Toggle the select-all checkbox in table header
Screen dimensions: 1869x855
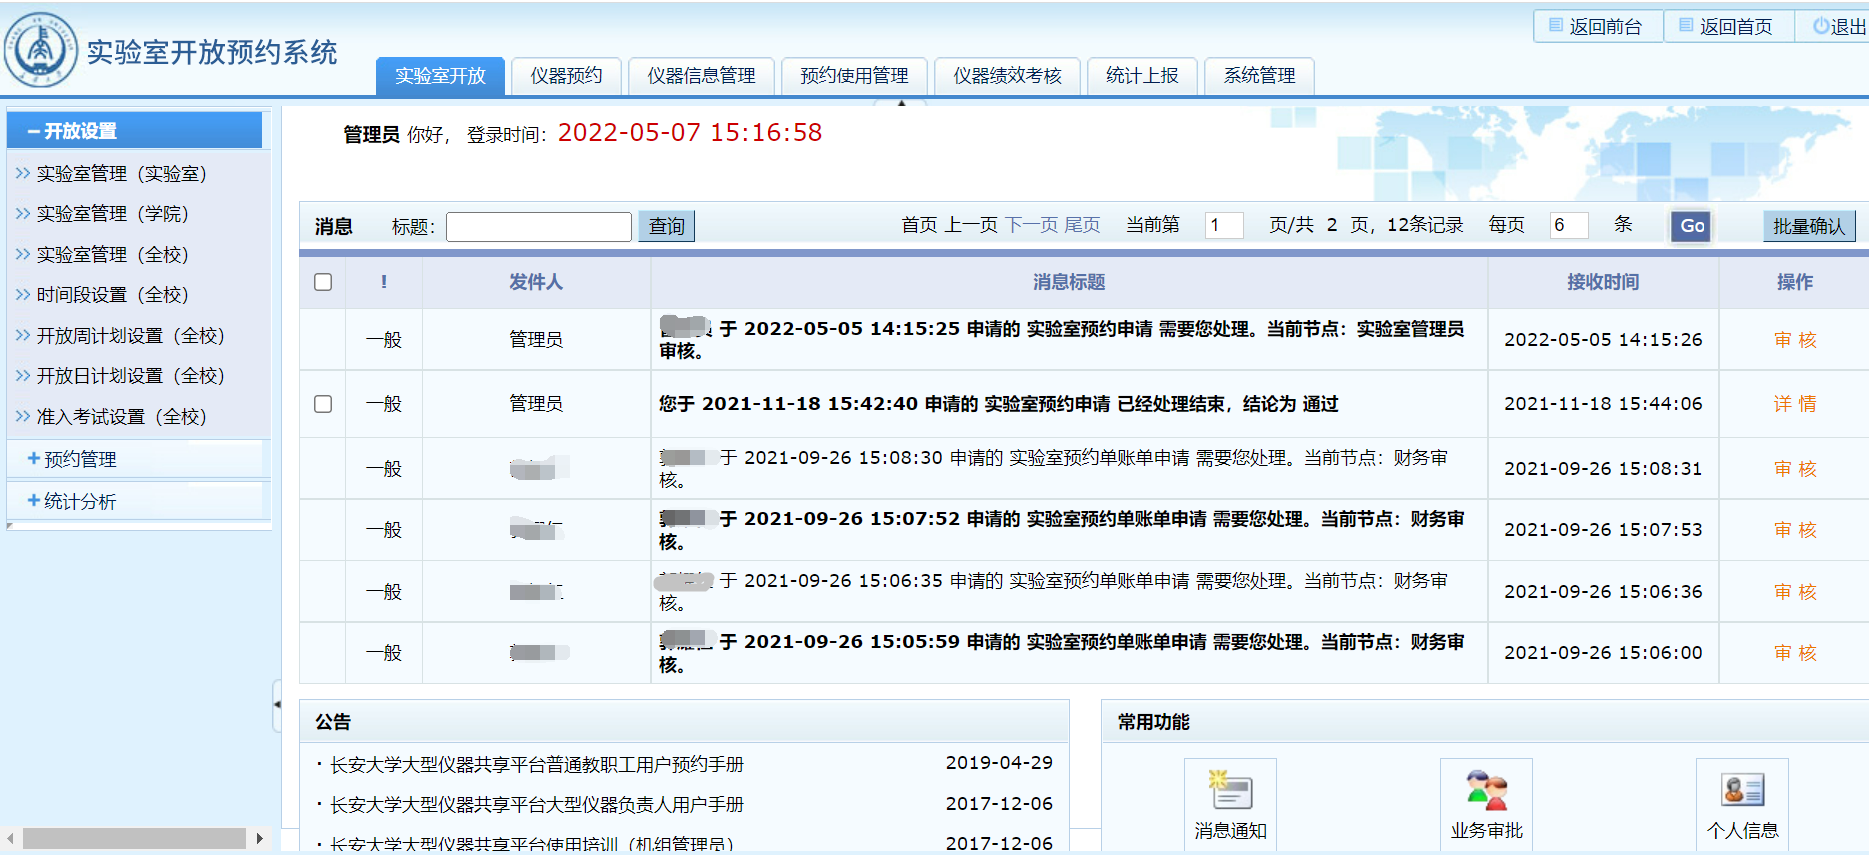[323, 282]
